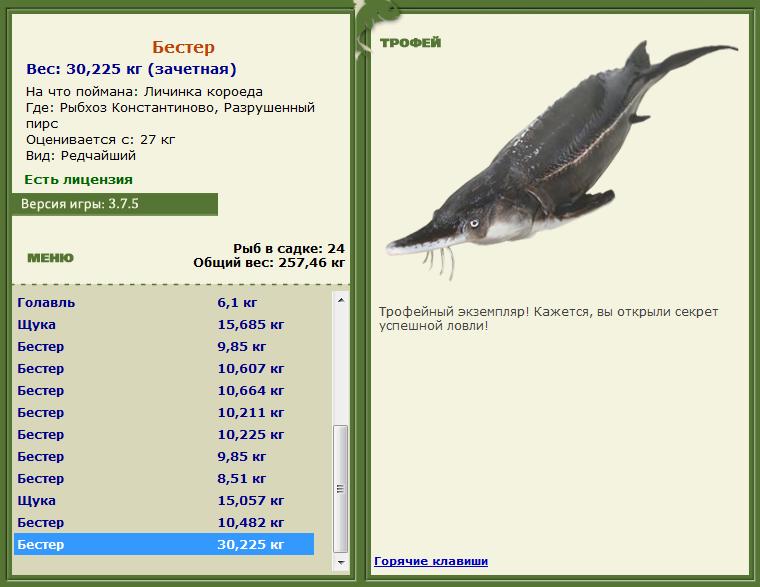Click the scrollbar up arrow in fish list
Viewport: 760px width, 587px height.
click(341, 300)
